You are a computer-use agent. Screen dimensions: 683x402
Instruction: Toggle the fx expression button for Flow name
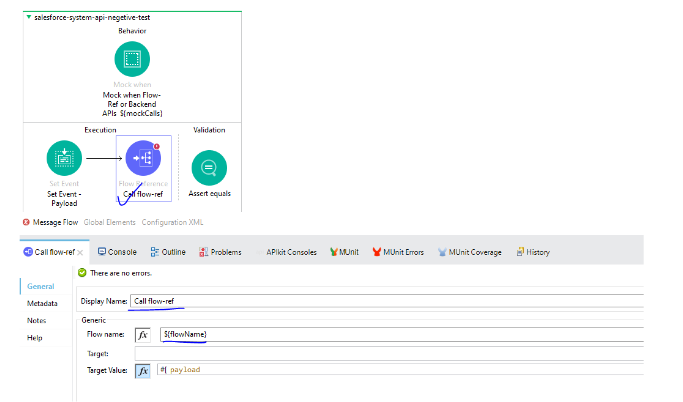click(142, 335)
